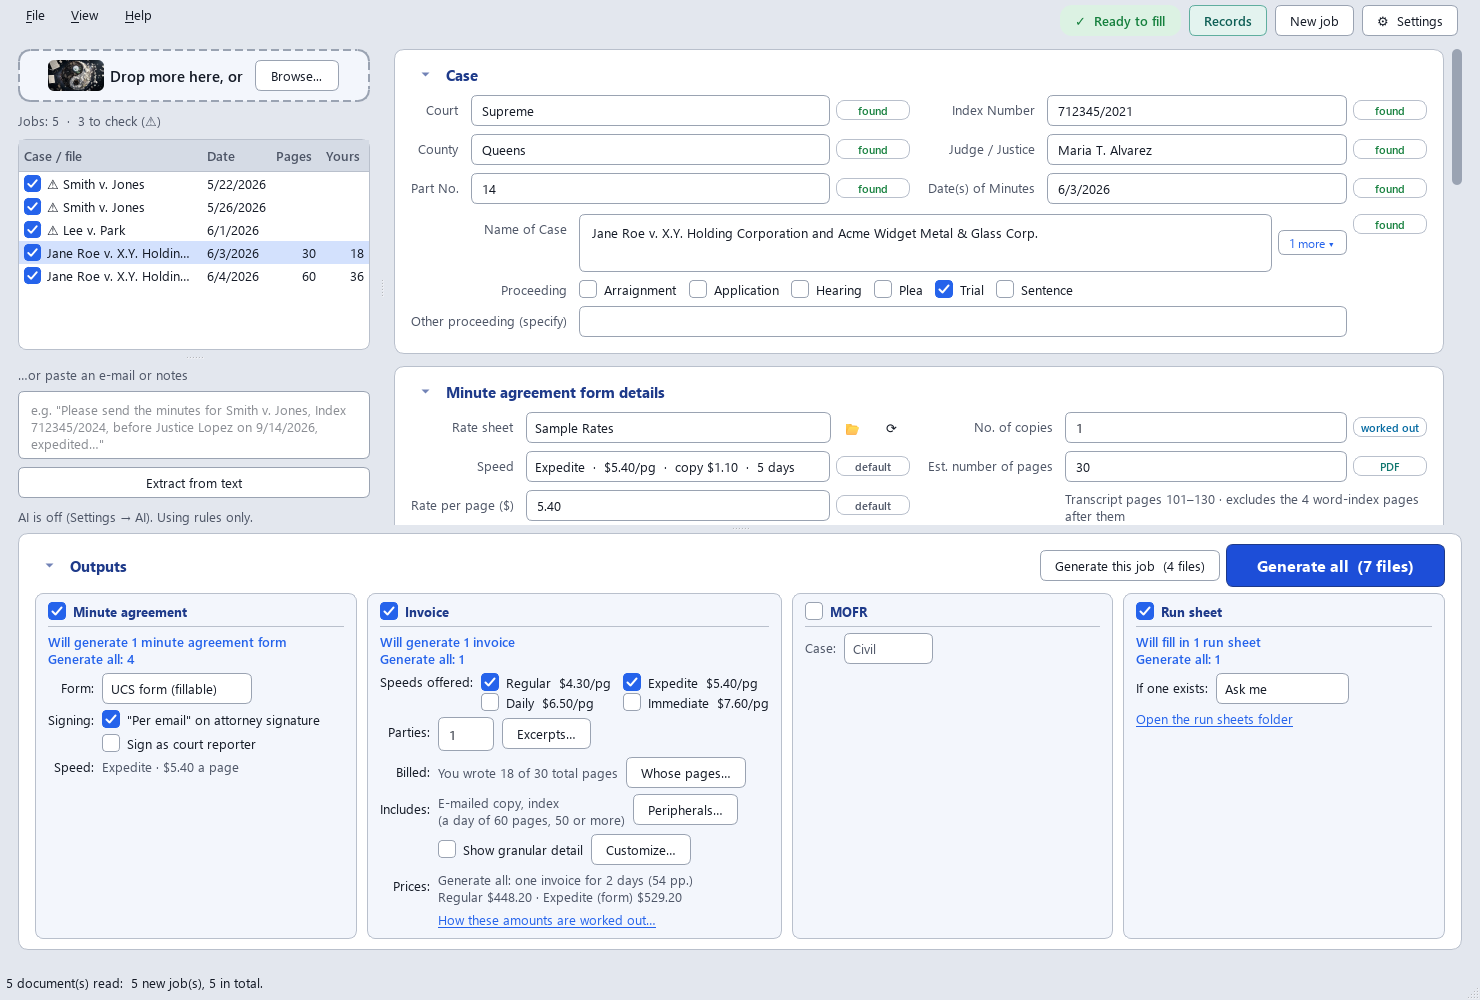Click Generate this job (4 files)

[x=1129, y=566]
